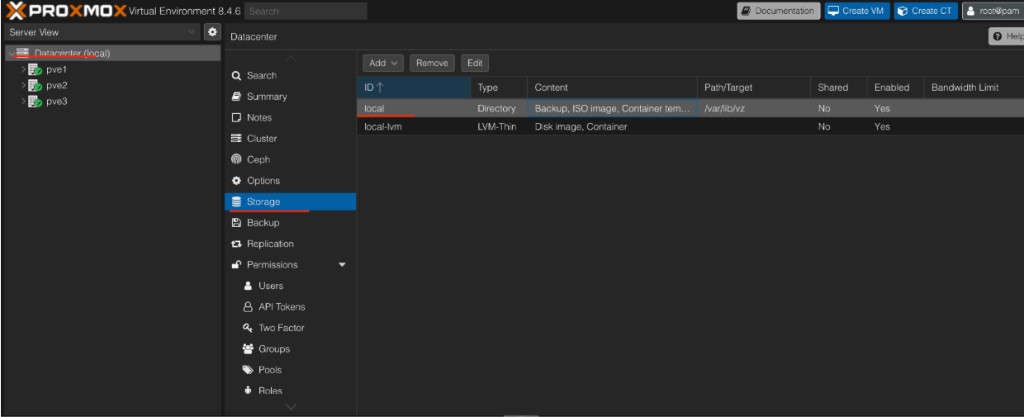
Task: Open the Replication menu item
Action: point(291,244)
